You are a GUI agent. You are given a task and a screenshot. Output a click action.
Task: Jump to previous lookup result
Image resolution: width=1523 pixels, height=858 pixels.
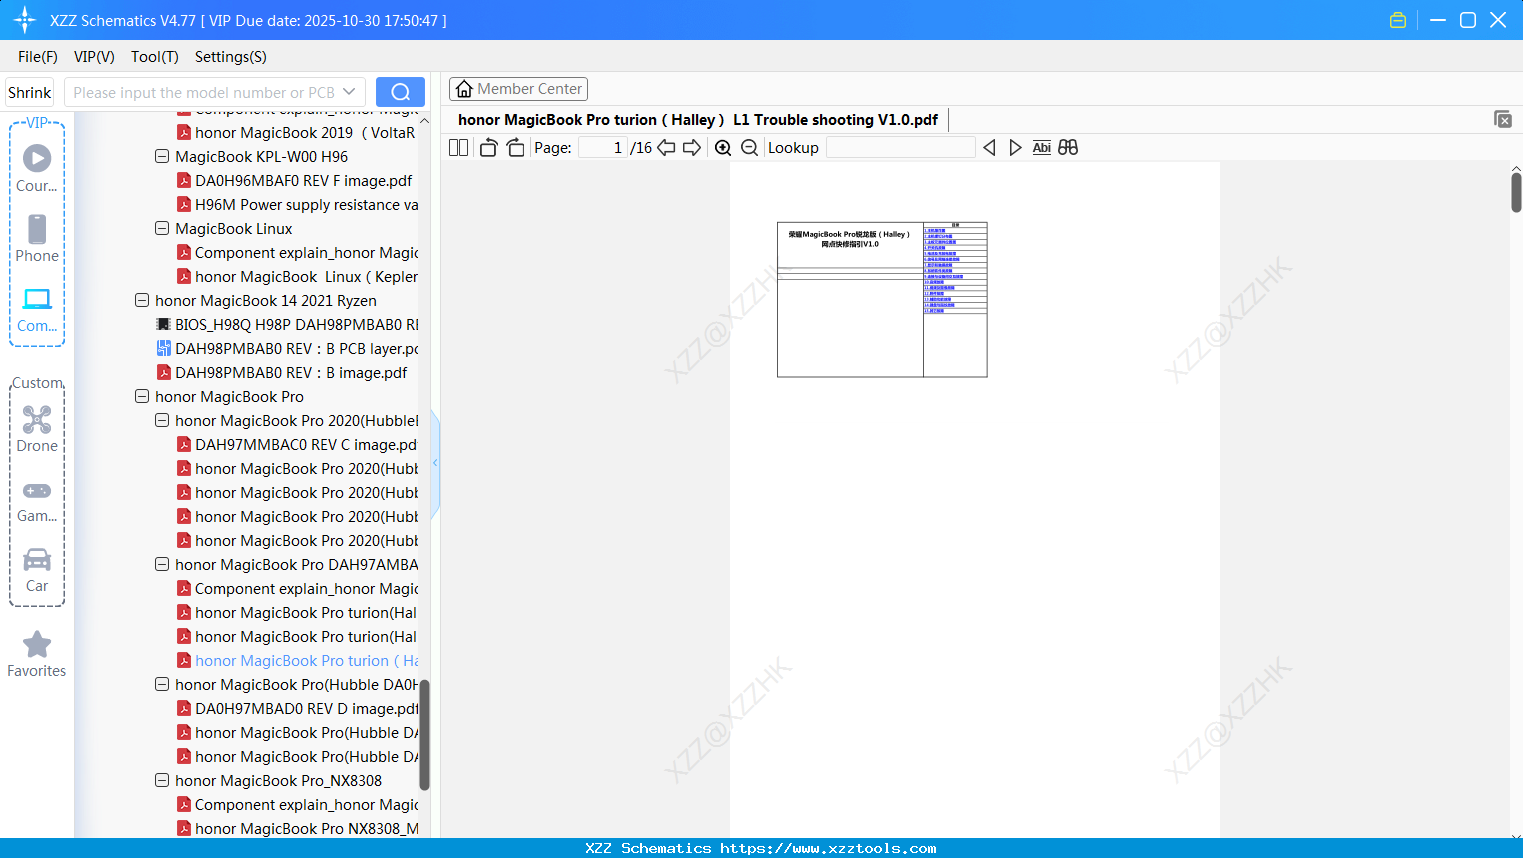coord(989,148)
